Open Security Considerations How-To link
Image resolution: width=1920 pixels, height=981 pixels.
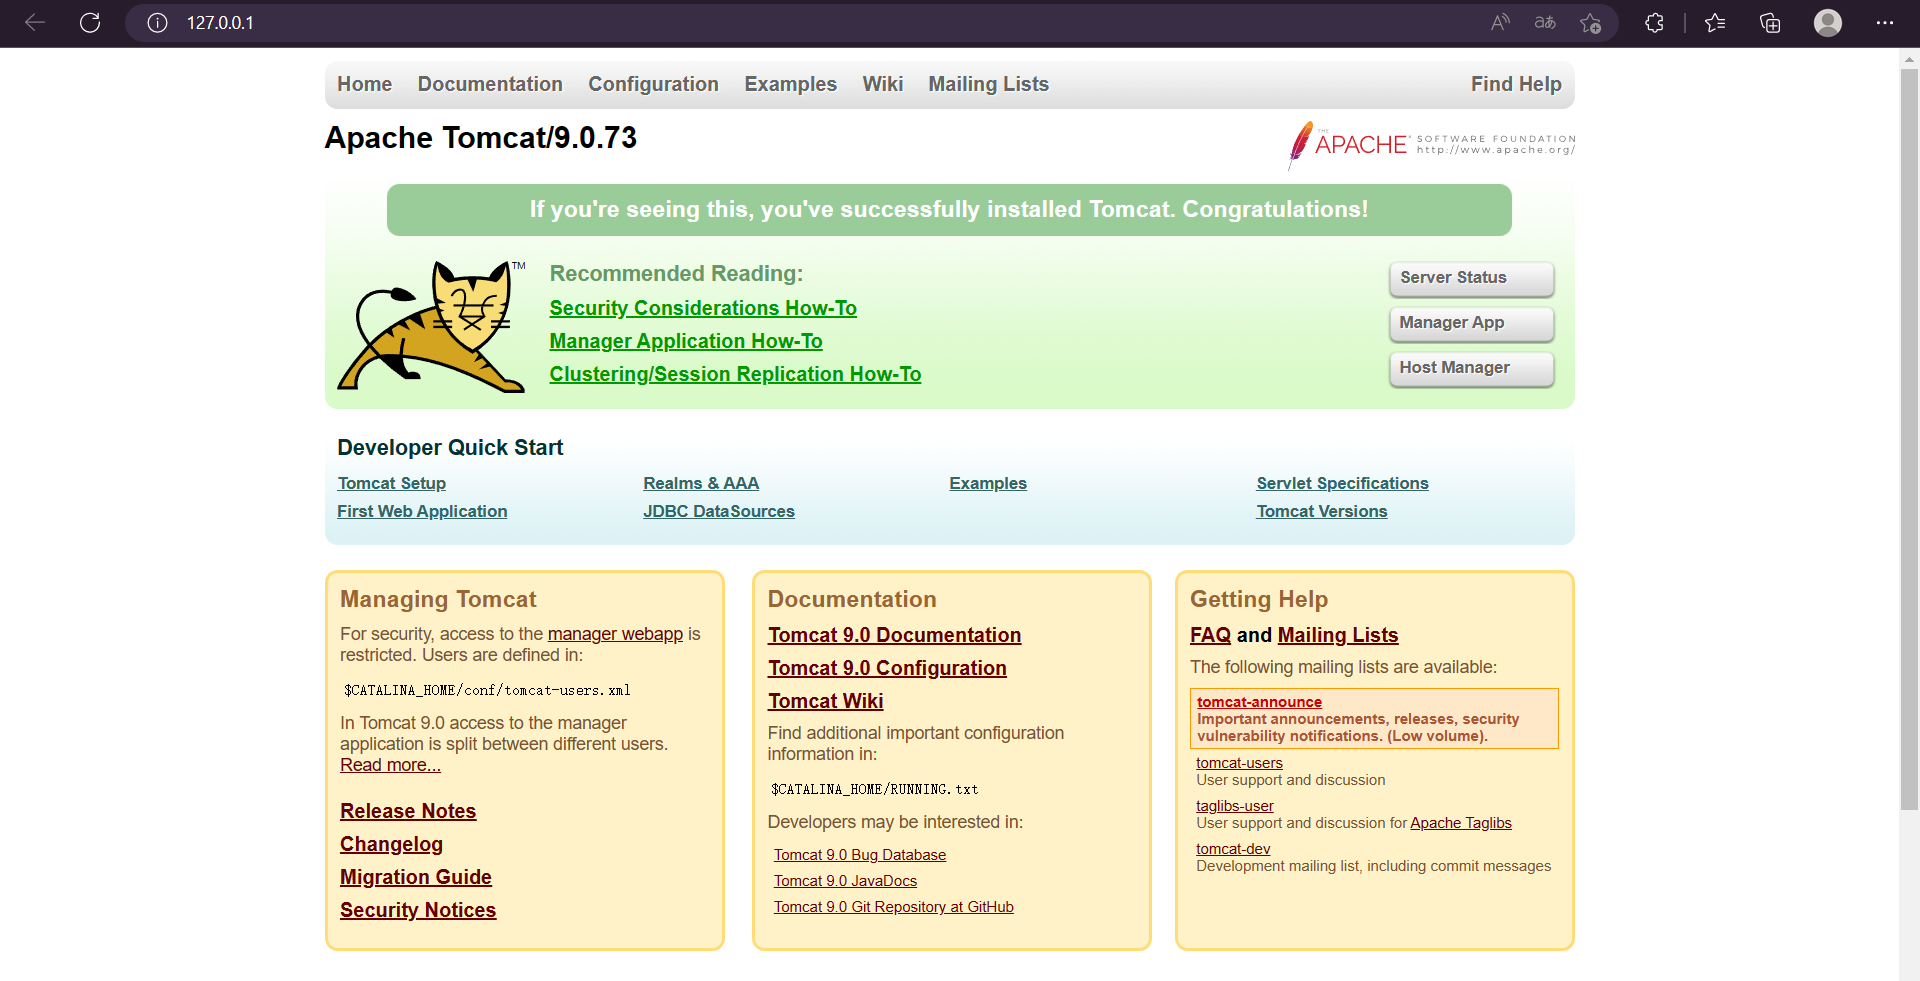pos(703,308)
